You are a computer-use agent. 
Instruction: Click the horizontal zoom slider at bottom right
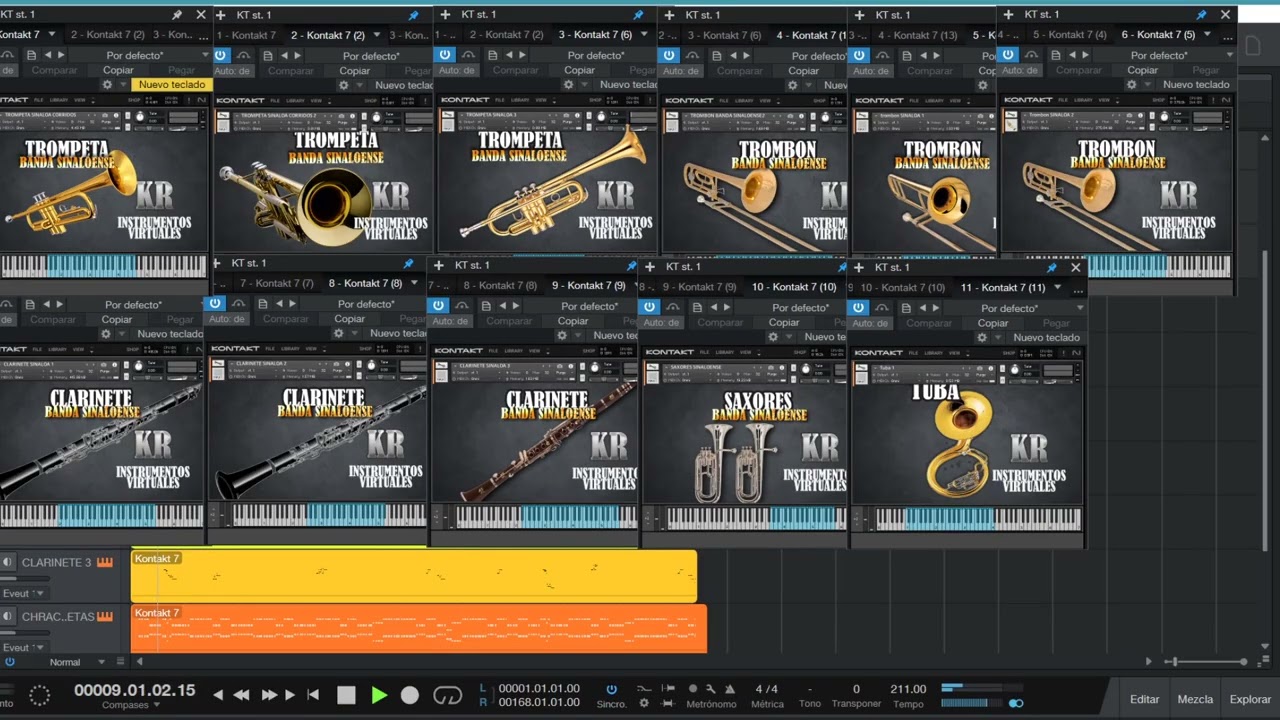pyautogui.click(x=1208, y=661)
